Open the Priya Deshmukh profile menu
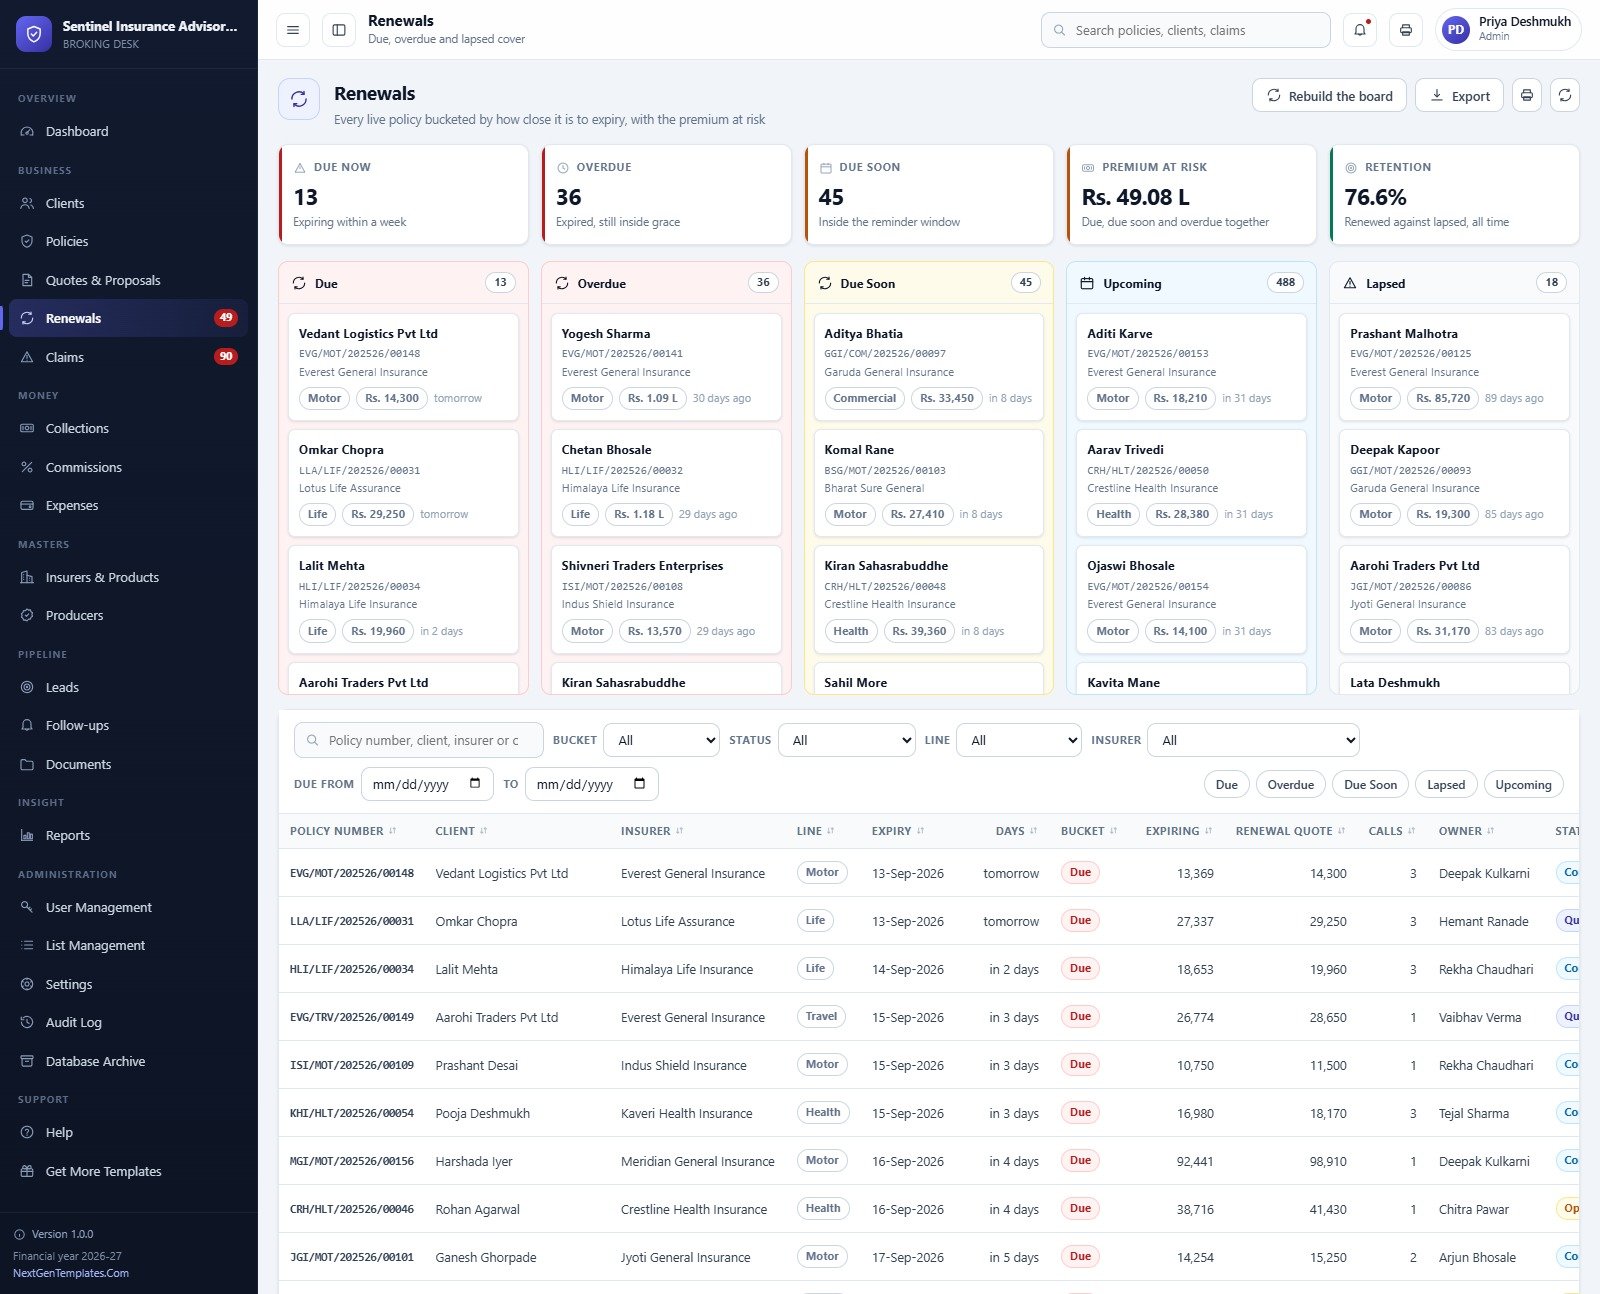The image size is (1600, 1294). pyautogui.click(x=1508, y=30)
